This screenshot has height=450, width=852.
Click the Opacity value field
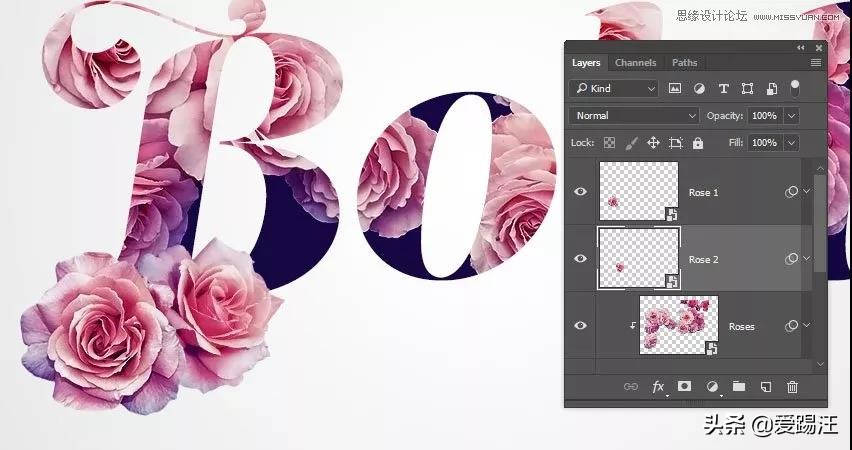(x=765, y=116)
